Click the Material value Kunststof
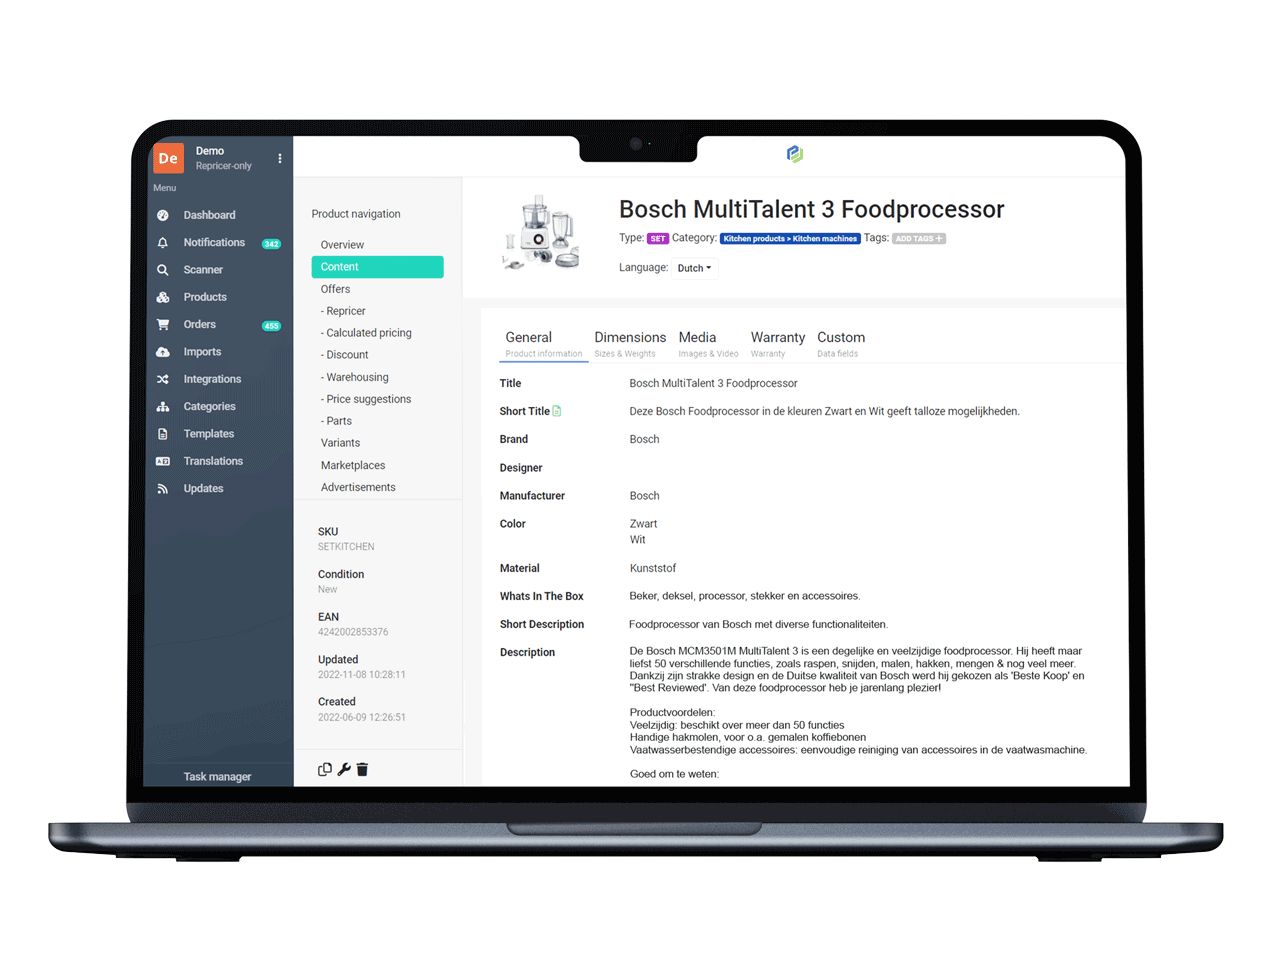 tap(653, 568)
